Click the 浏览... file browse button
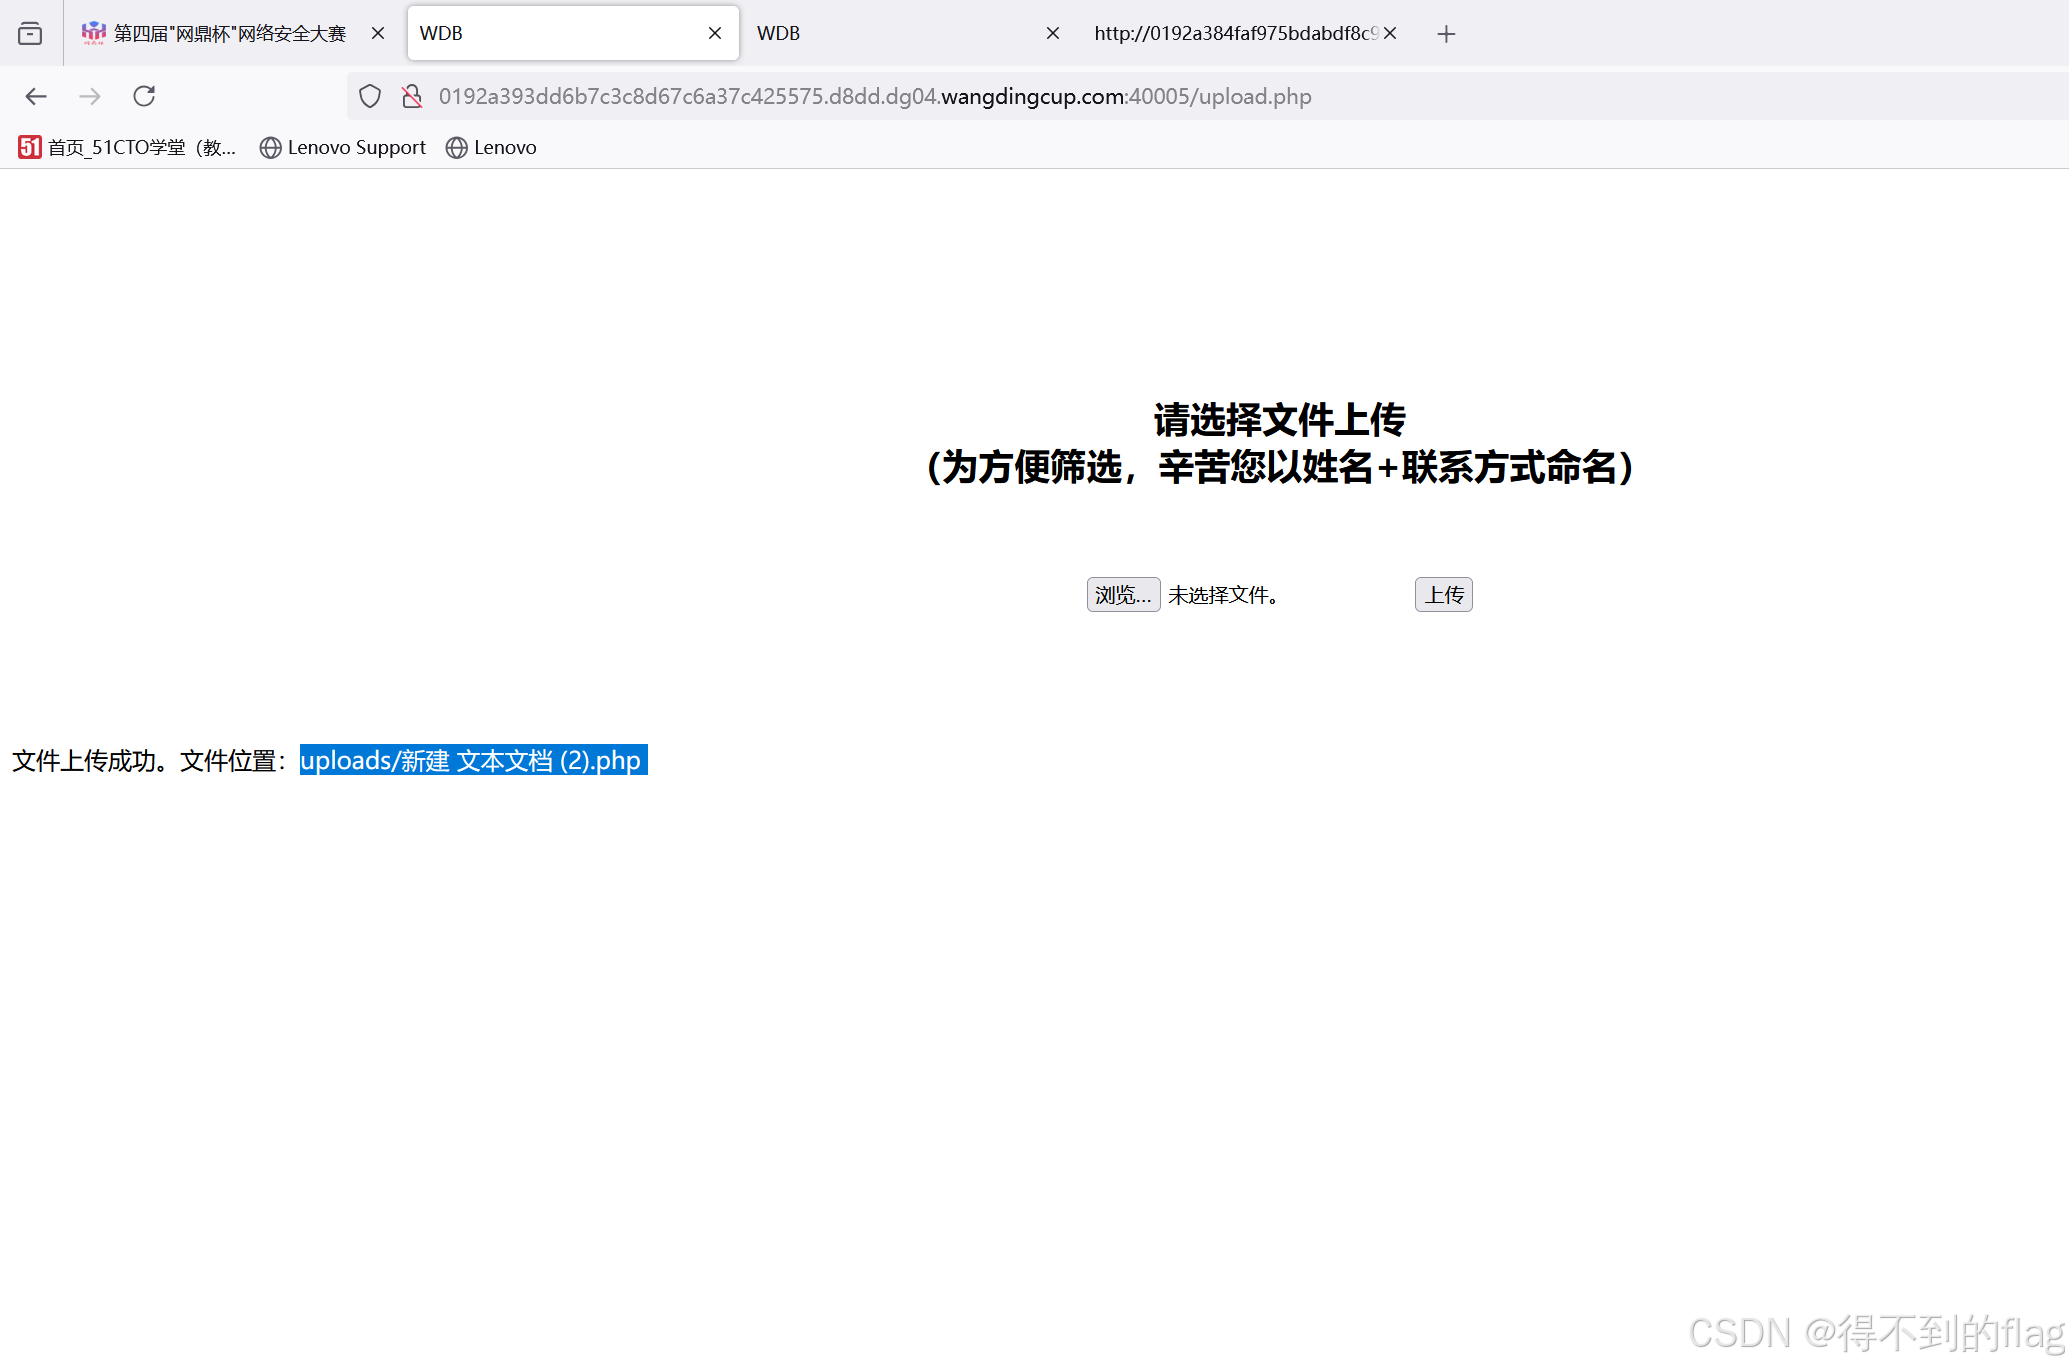Image resolution: width=2069 pixels, height=1367 pixels. click(1123, 595)
